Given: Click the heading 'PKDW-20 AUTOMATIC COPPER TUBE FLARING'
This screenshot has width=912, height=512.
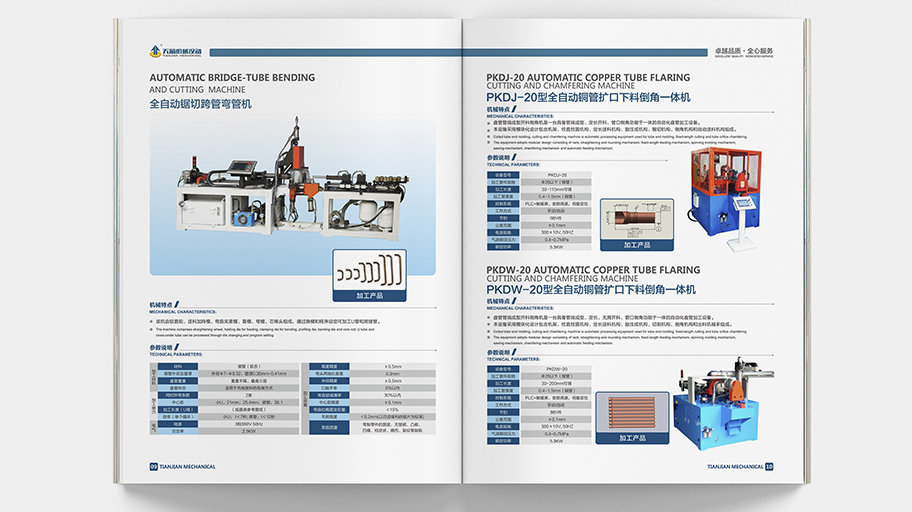Looking at the screenshot, I should [593, 270].
